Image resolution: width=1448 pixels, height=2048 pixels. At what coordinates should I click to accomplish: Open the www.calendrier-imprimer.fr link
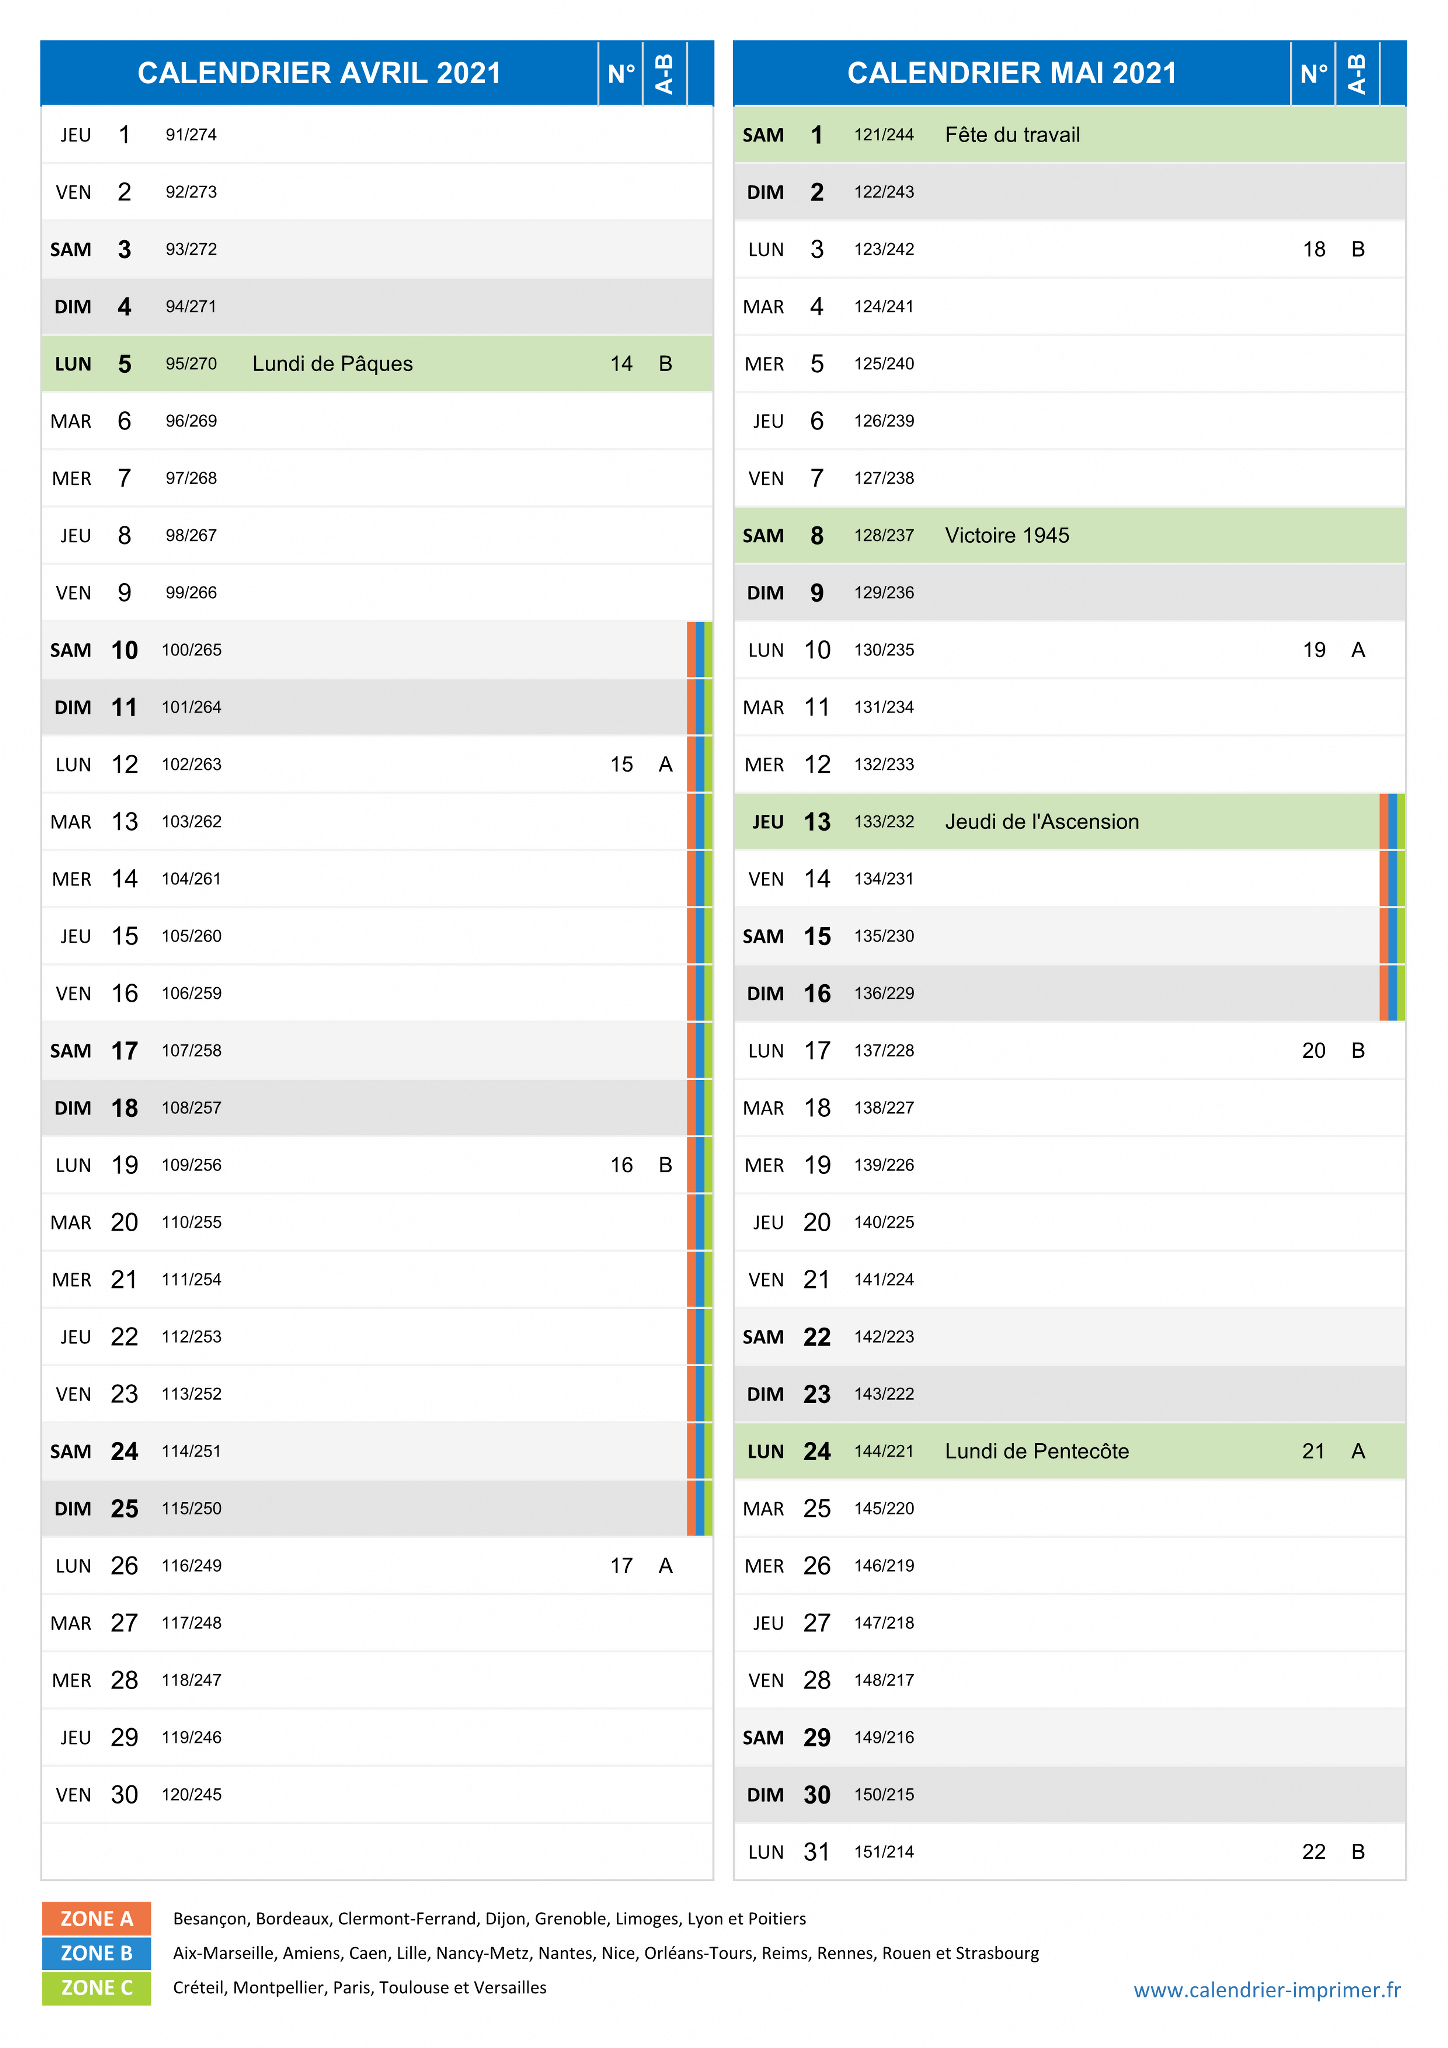tap(1267, 1990)
